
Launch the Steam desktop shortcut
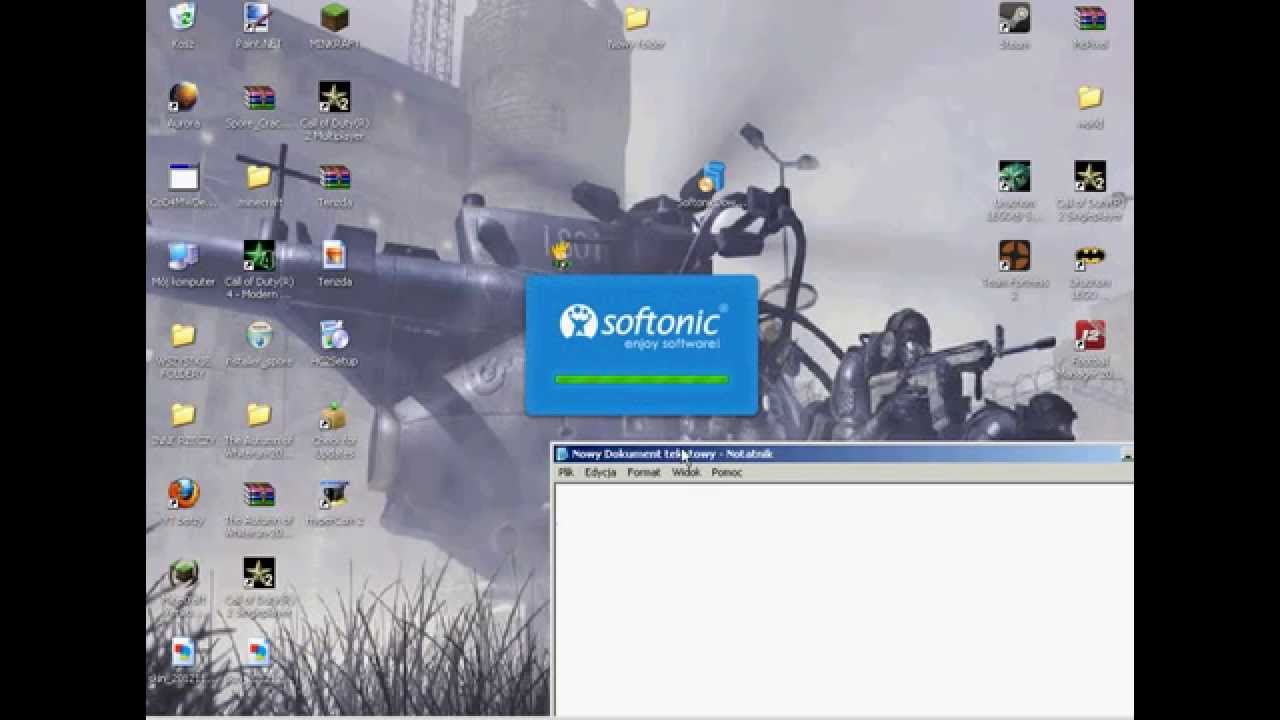coord(1014,18)
